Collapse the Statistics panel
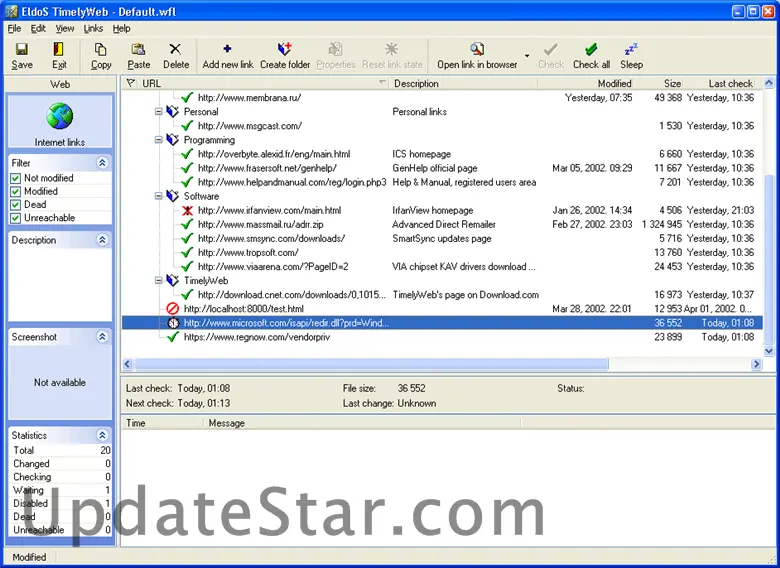The image size is (780, 568). [102, 435]
